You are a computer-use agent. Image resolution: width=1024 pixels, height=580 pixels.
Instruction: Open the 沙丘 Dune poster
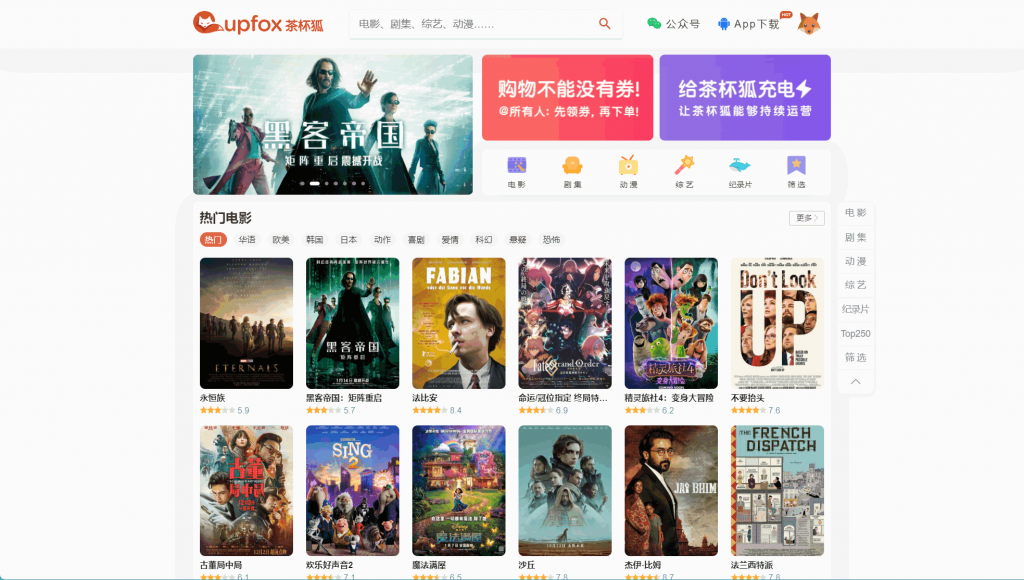coord(565,491)
